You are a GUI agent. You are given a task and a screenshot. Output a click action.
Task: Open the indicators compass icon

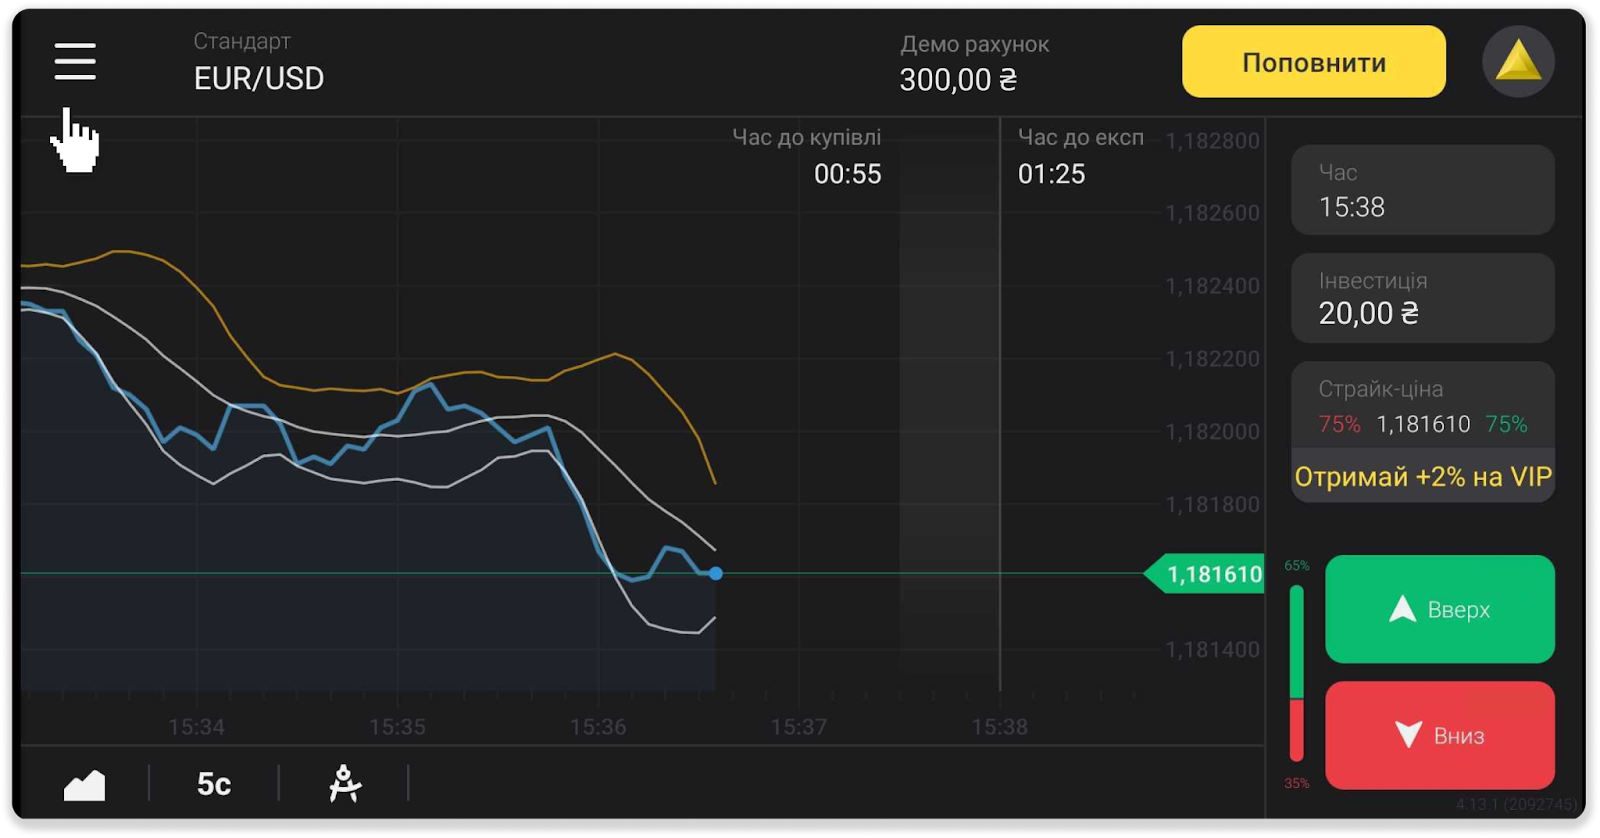pos(344,784)
